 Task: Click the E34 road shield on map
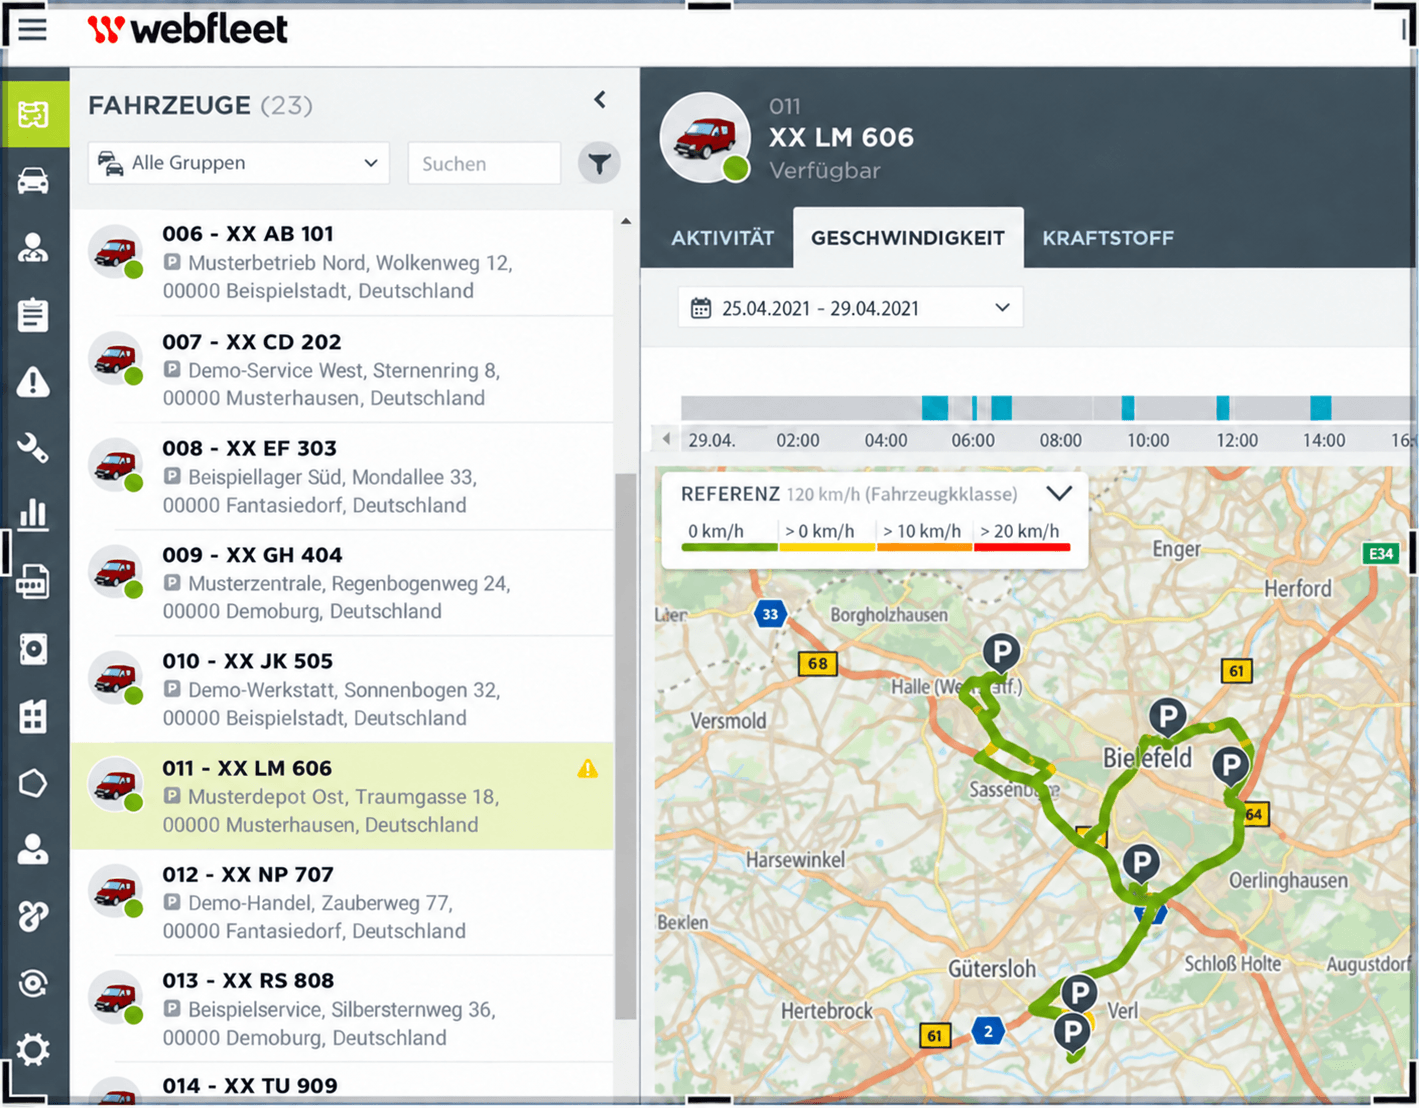point(1381,553)
